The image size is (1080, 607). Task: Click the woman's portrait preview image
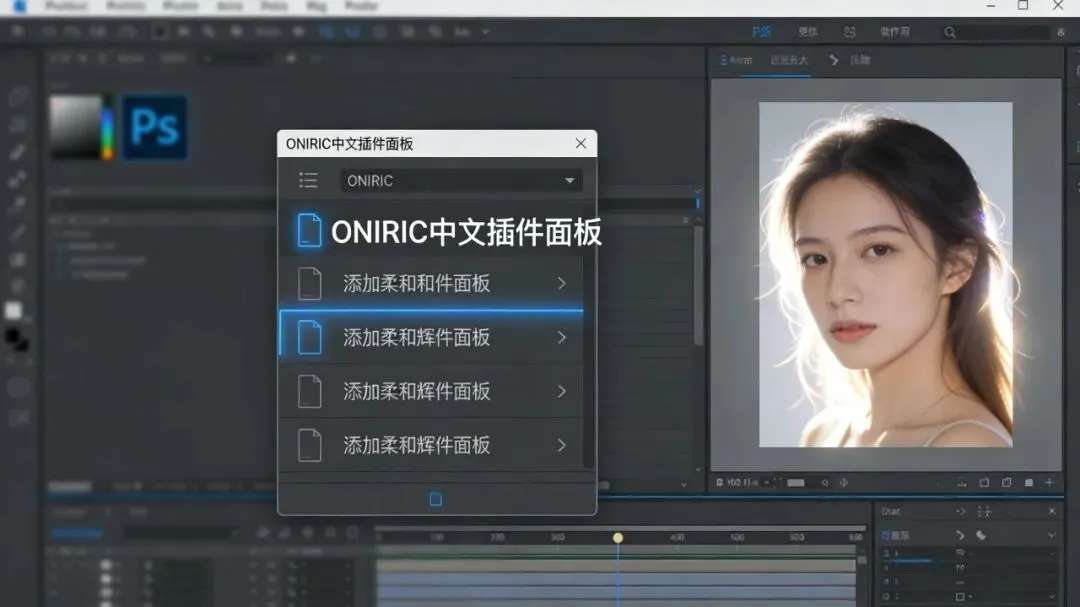click(x=886, y=275)
